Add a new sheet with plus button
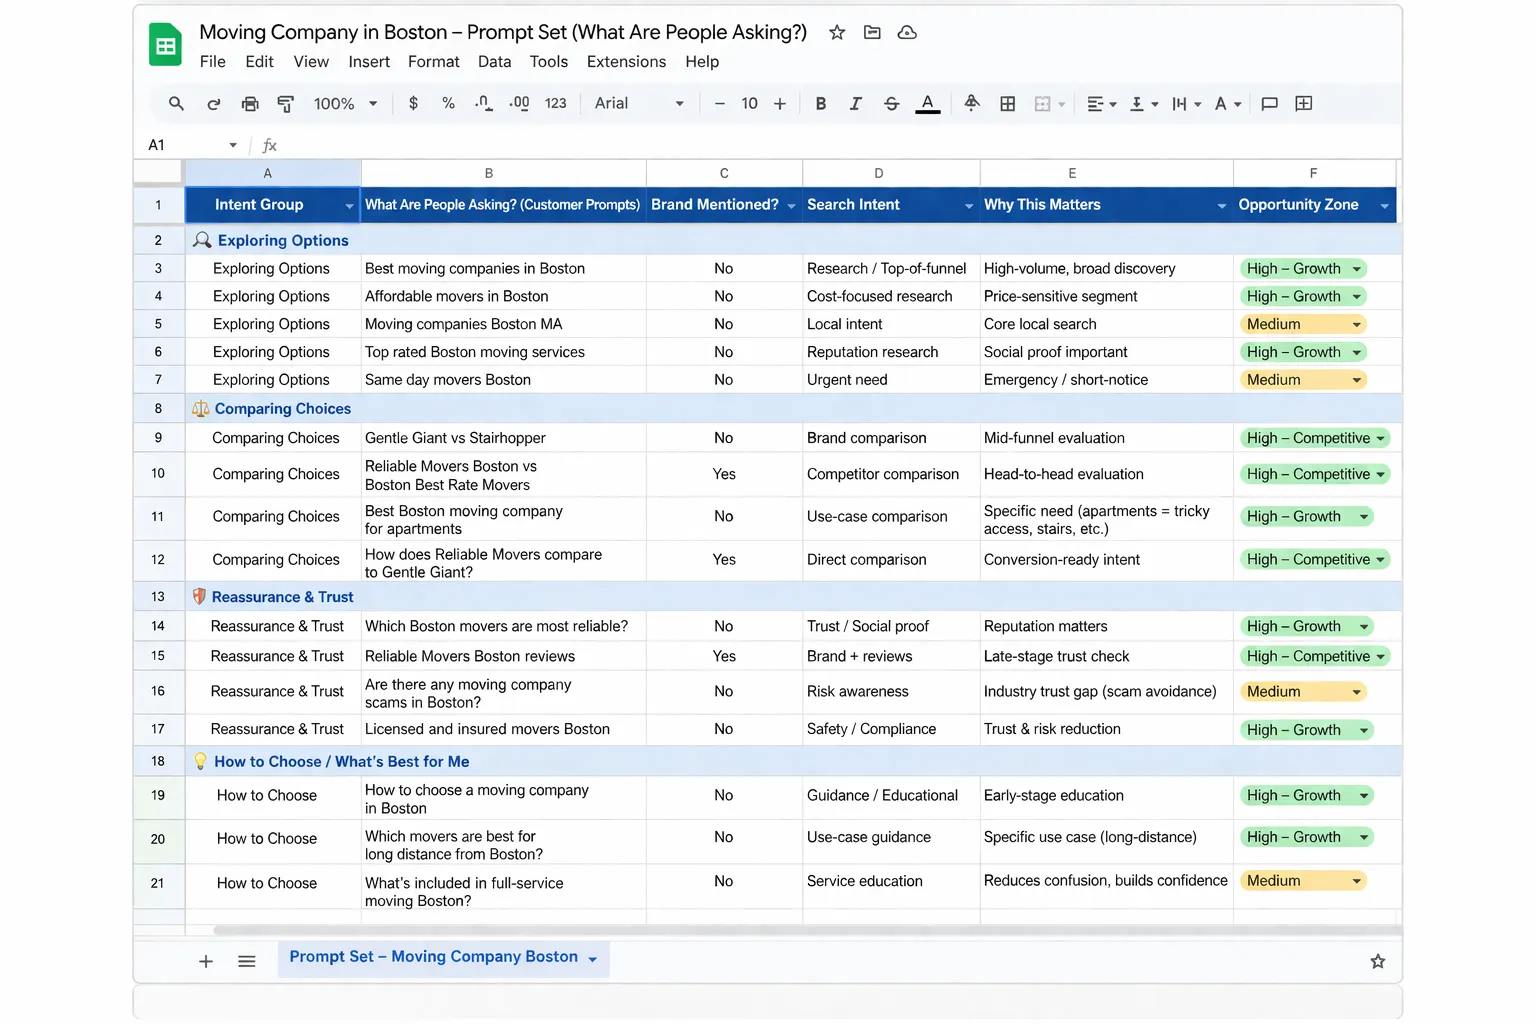Screen dimensions: 1536x1024 coord(206,962)
